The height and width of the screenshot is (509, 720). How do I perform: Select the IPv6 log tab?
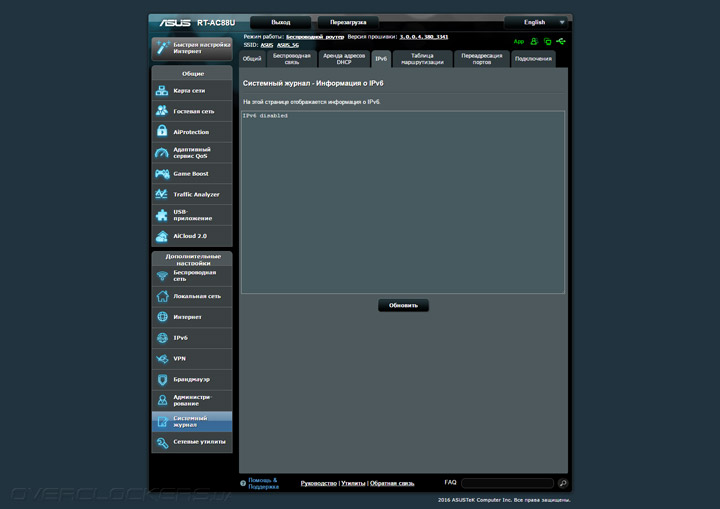click(x=381, y=59)
